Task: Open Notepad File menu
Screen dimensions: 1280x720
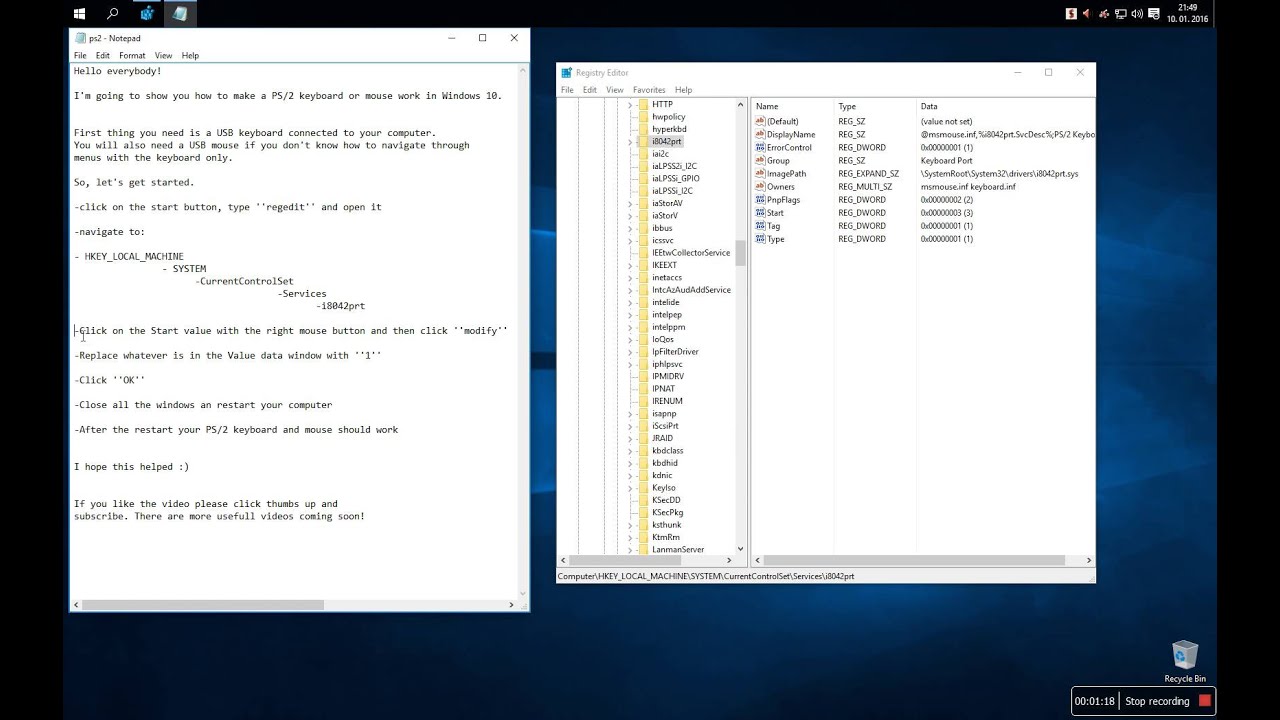Action: [80, 56]
